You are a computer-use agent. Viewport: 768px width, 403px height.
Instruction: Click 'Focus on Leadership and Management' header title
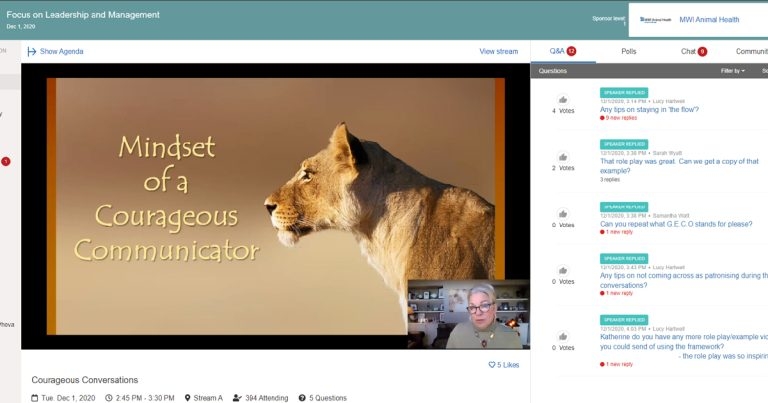[83, 15]
